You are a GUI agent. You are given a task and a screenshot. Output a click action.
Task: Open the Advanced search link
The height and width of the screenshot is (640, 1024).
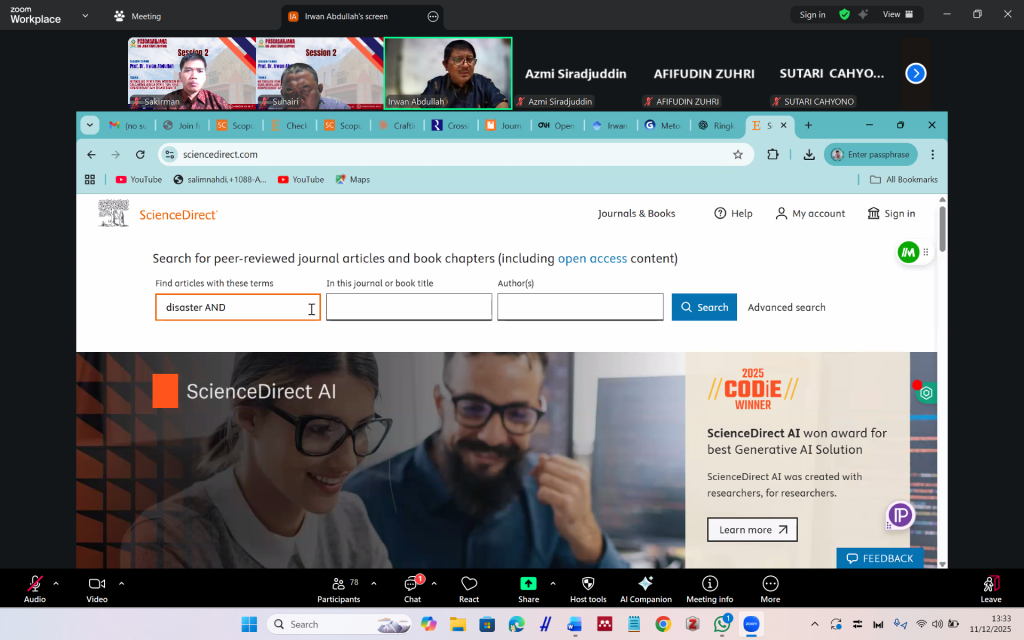tap(786, 307)
